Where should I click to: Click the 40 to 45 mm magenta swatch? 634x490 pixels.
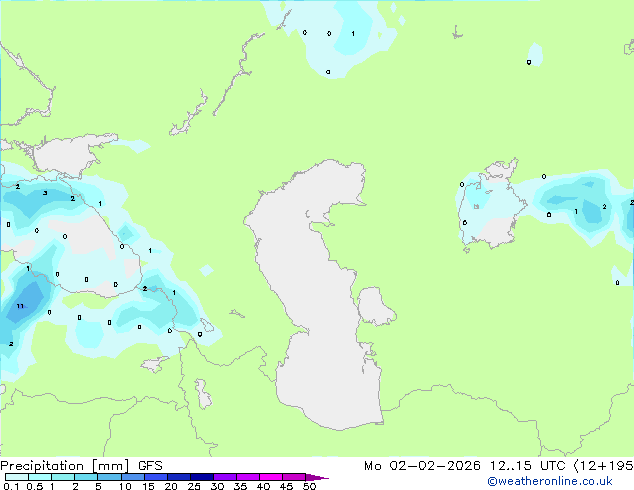point(271,477)
